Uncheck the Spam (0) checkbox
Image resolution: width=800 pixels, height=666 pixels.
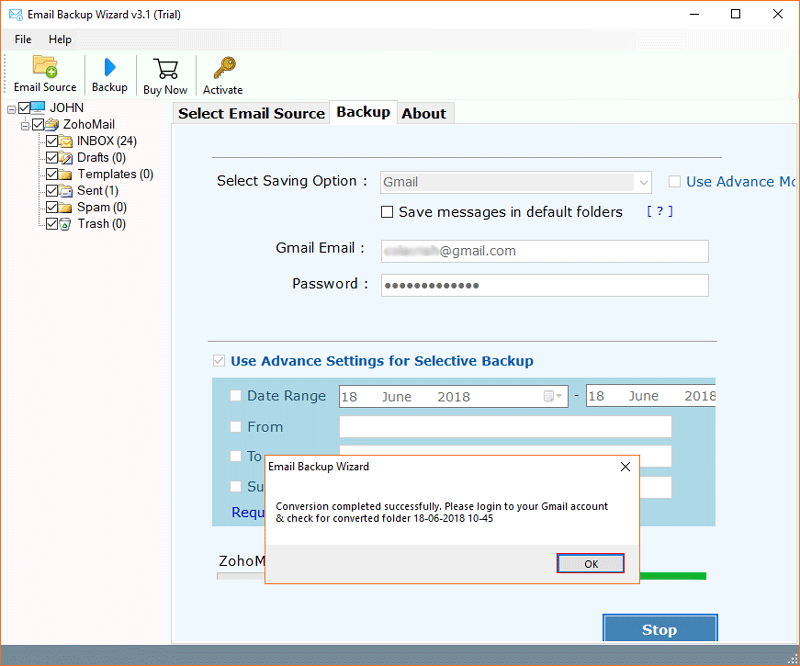point(52,207)
